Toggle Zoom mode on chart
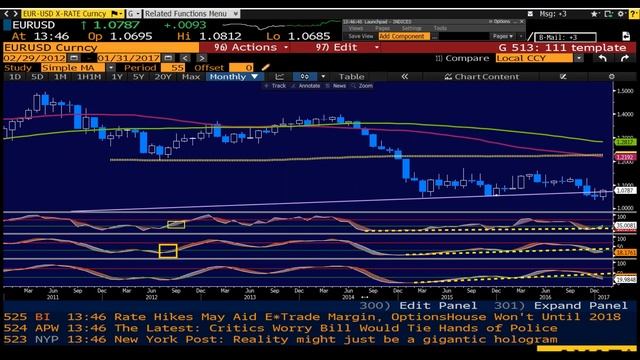Viewport: 640px width, 360px height. point(362,86)
